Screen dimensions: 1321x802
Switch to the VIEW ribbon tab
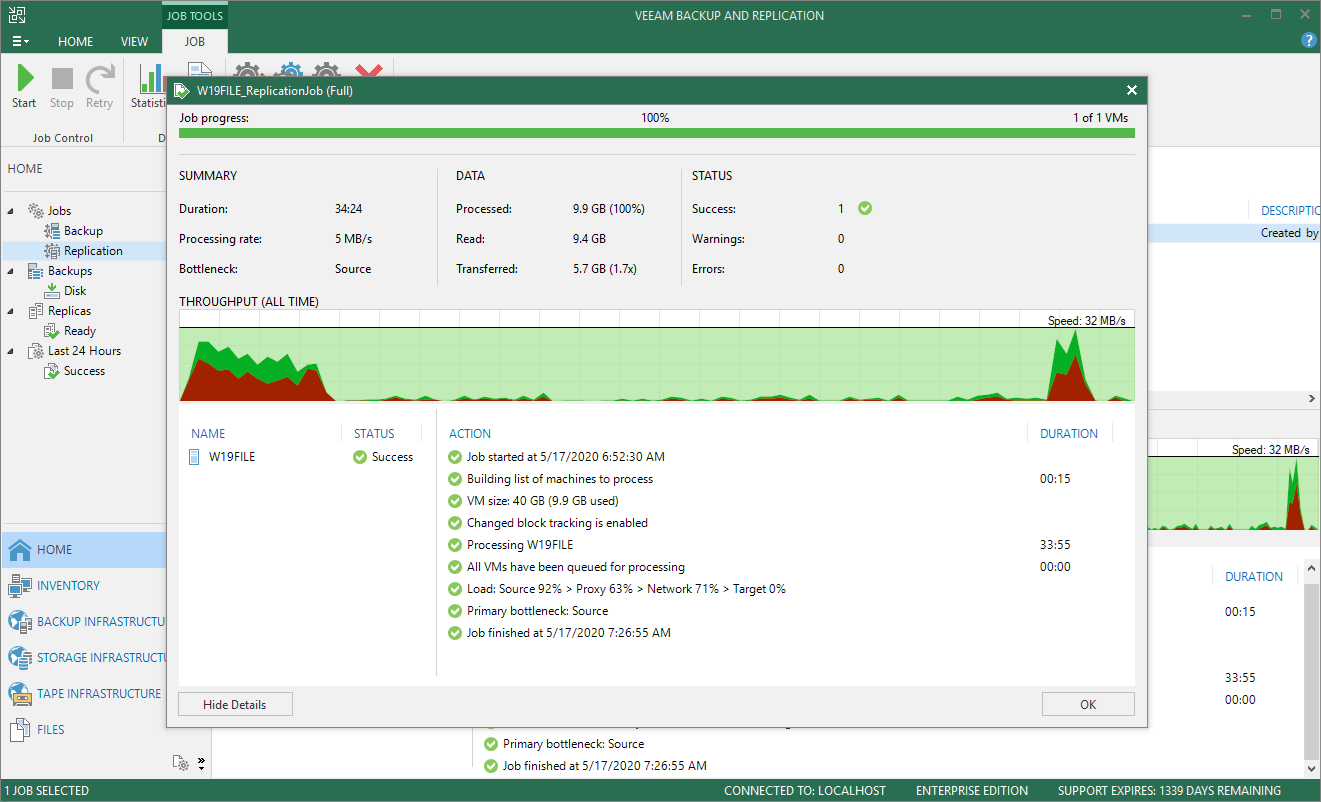(134, 42)
